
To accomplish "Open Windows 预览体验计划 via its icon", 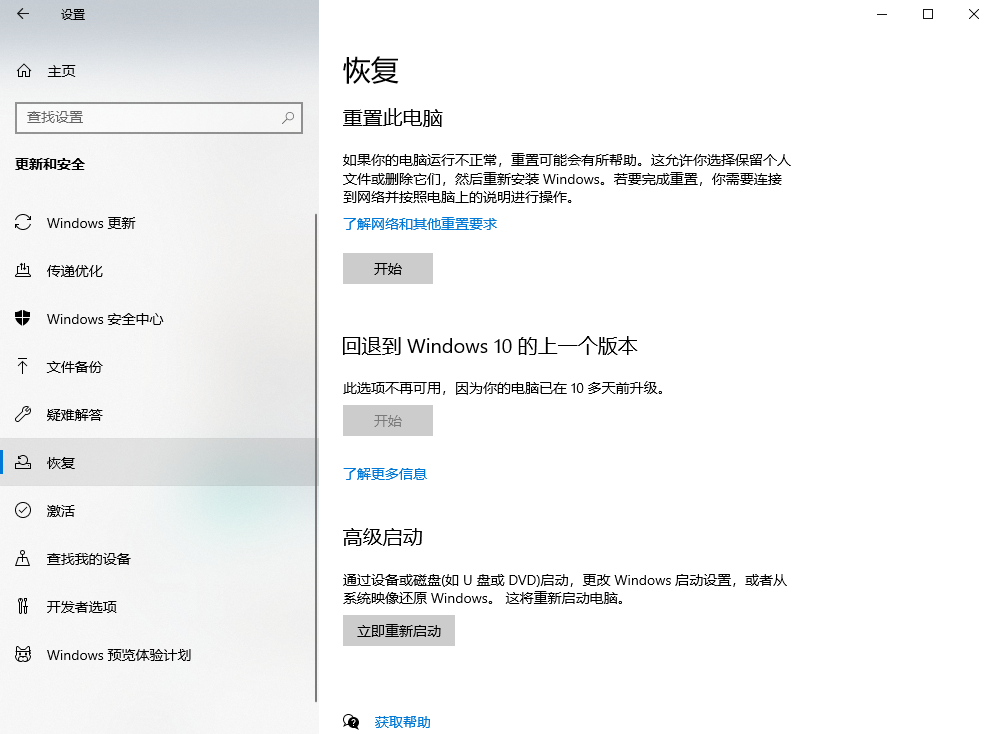I will (x=25, y=655).
